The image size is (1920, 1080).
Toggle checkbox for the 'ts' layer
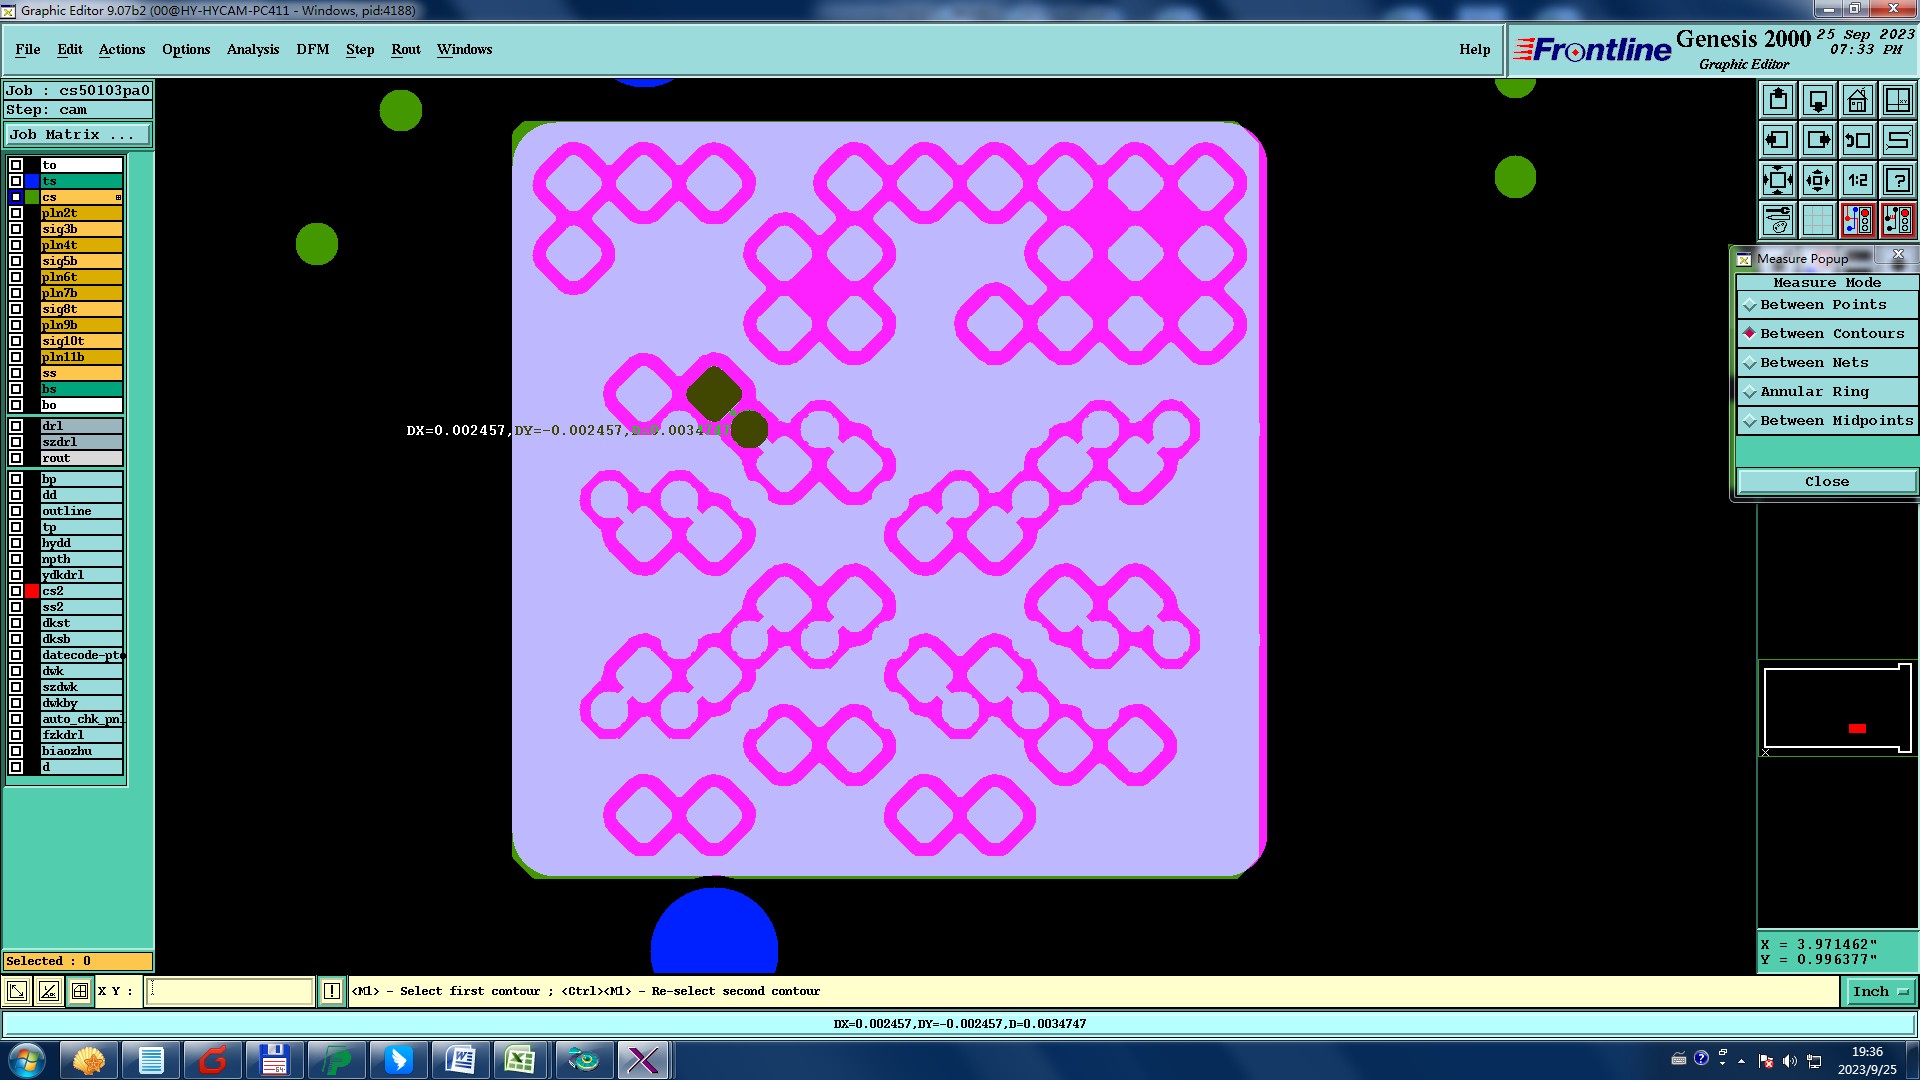click(16, 181)
